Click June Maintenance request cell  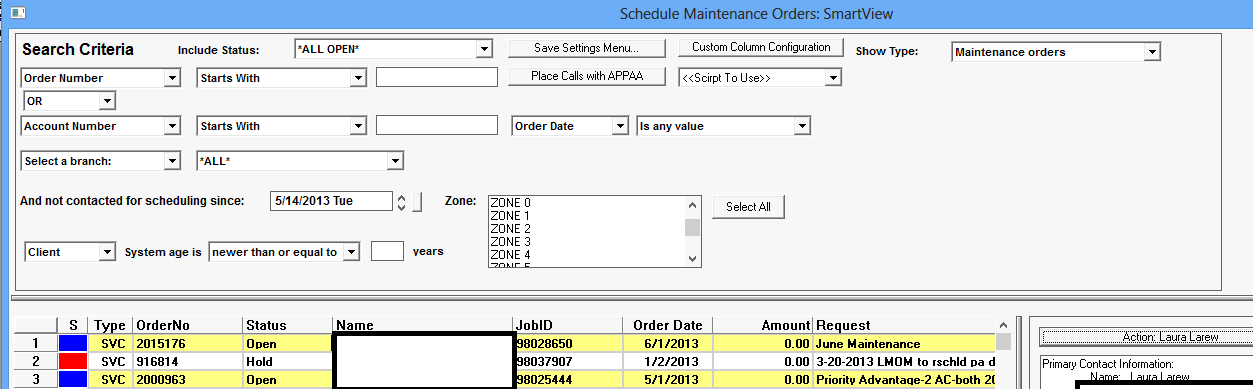(x=905, y=343)
